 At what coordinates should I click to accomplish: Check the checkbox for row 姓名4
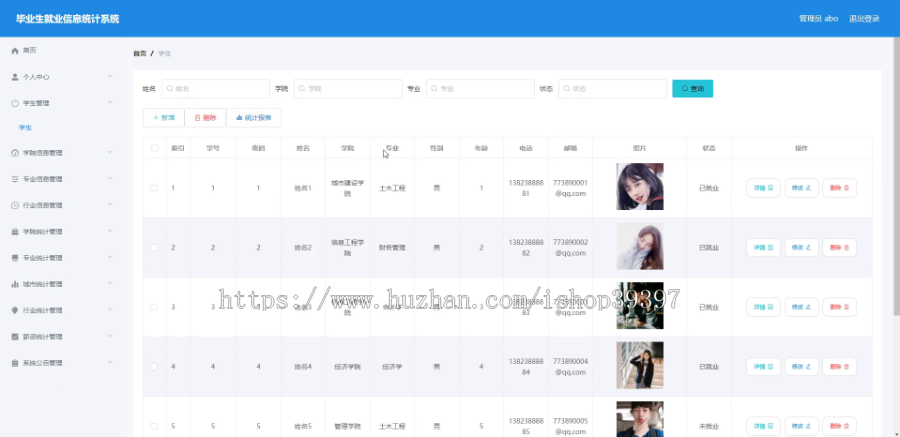tap(154, 366)
